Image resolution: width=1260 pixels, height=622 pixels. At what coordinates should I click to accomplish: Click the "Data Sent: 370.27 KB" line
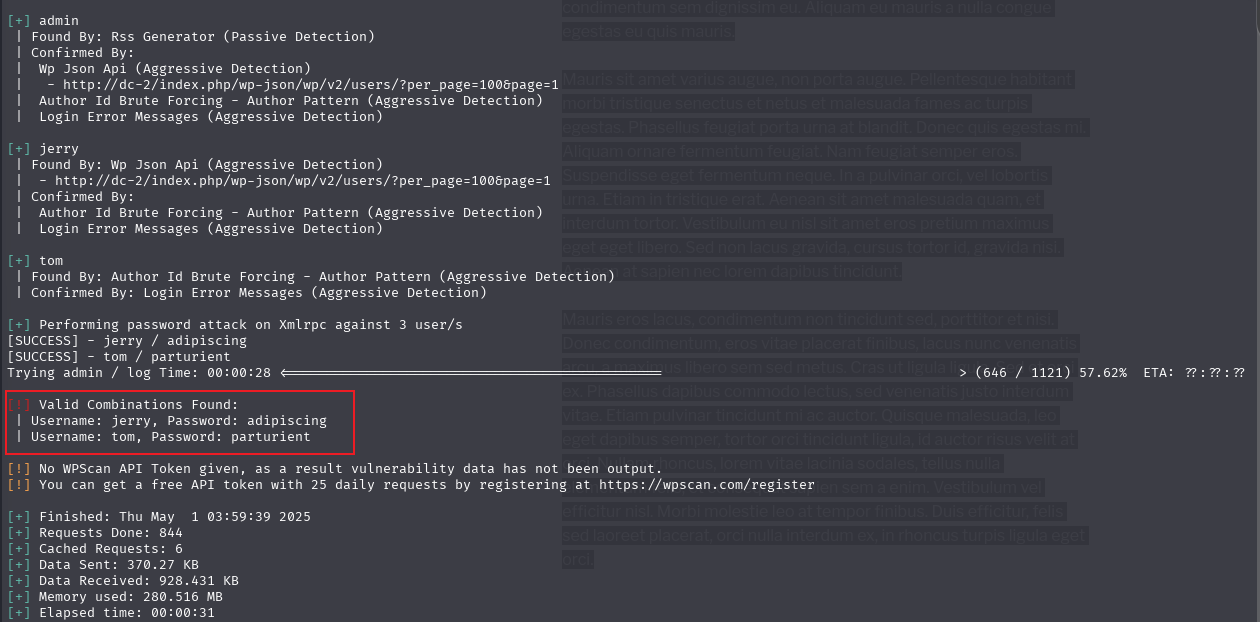(x=103, y=565)
